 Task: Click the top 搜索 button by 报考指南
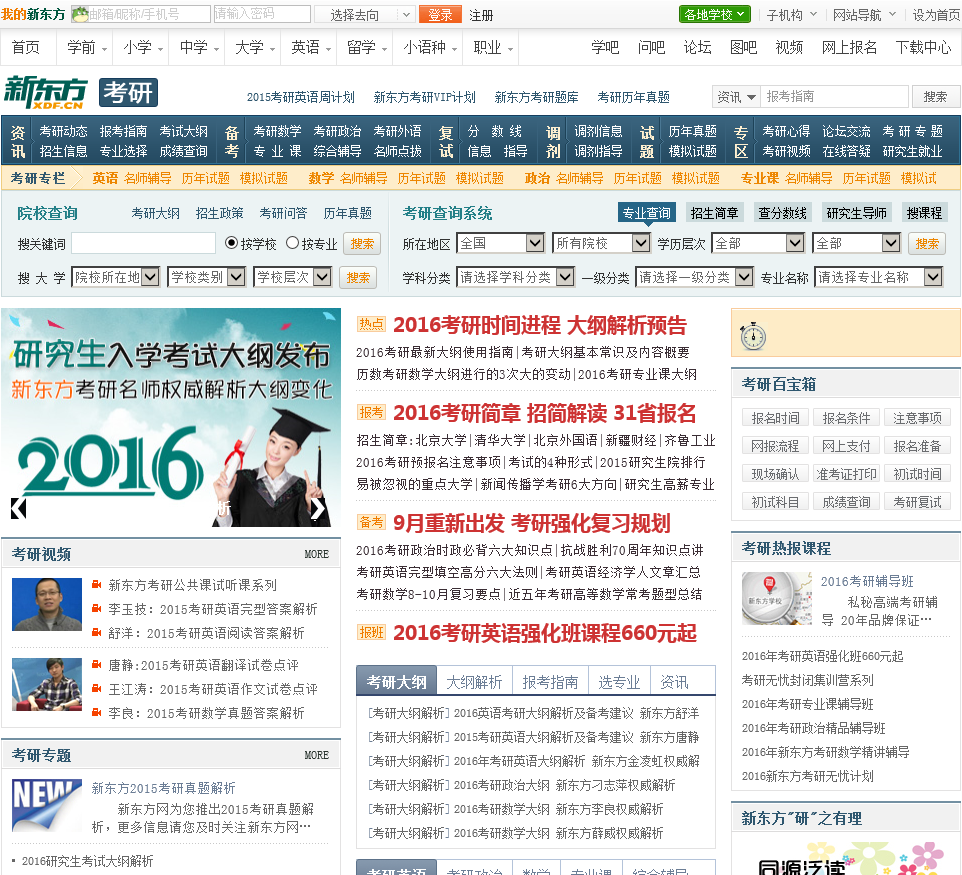[934, 96]
